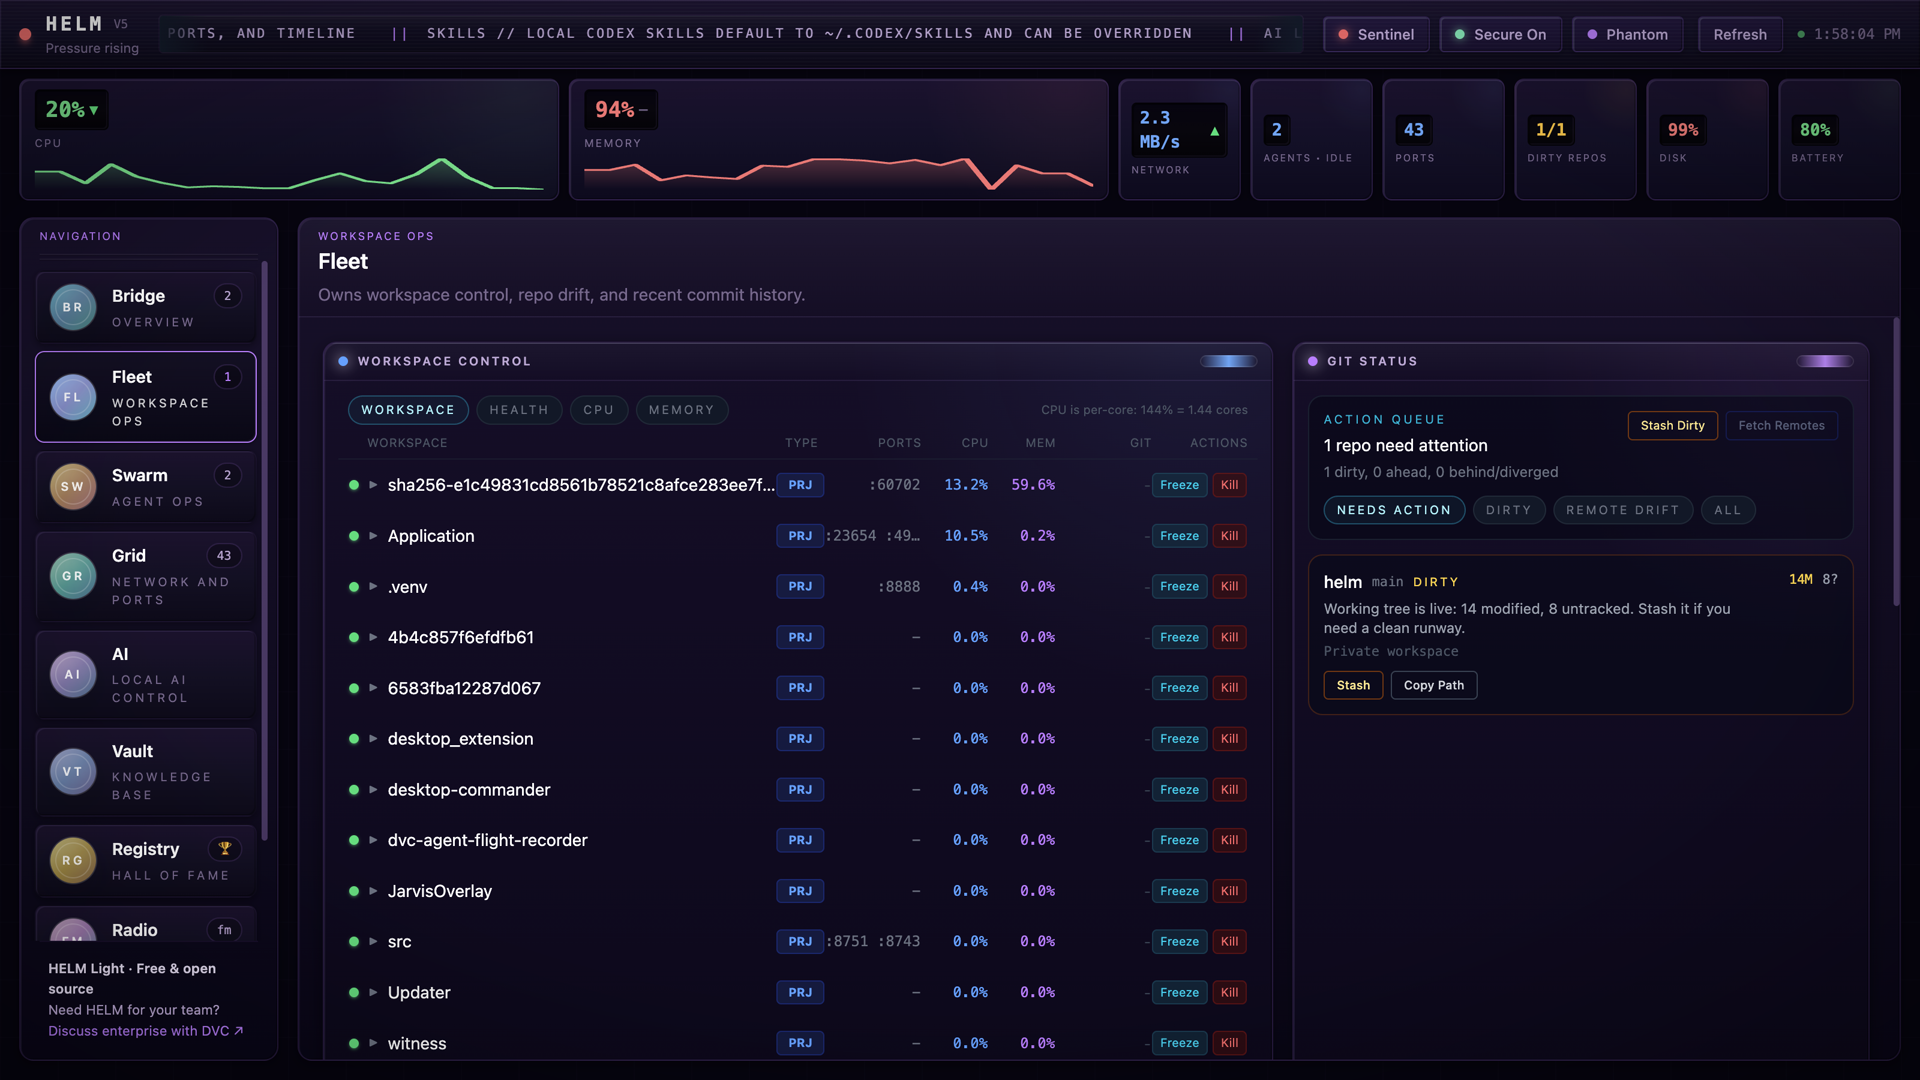Open Discuss enterprise with DVC link
Viewport: 1920px width, 1080px height.
(x=146, y=1031)
